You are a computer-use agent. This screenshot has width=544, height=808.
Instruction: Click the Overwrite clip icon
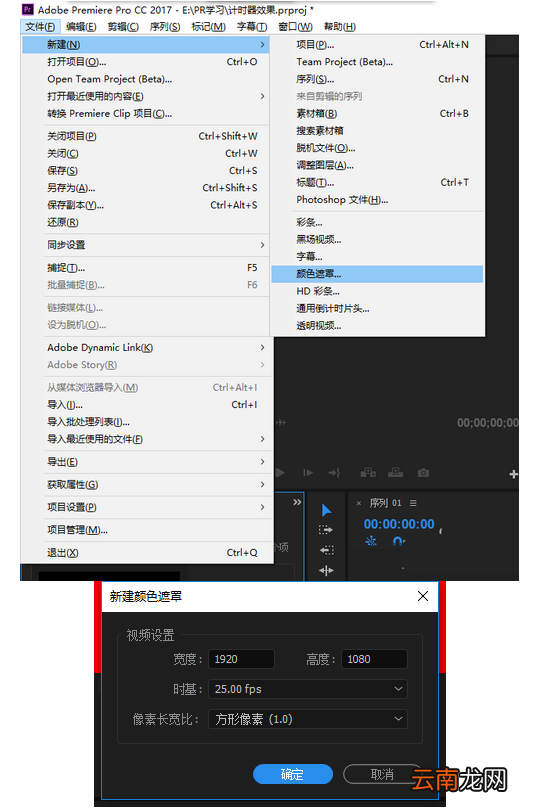(396, 473)
